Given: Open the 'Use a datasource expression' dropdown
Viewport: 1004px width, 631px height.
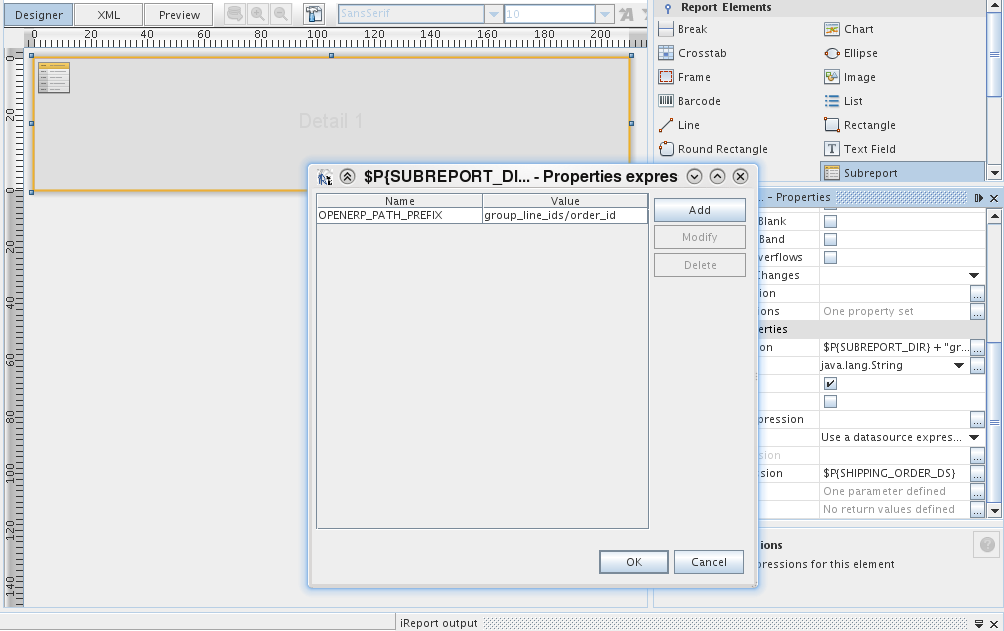Looking at the screenshot, I should click(974, 438).
